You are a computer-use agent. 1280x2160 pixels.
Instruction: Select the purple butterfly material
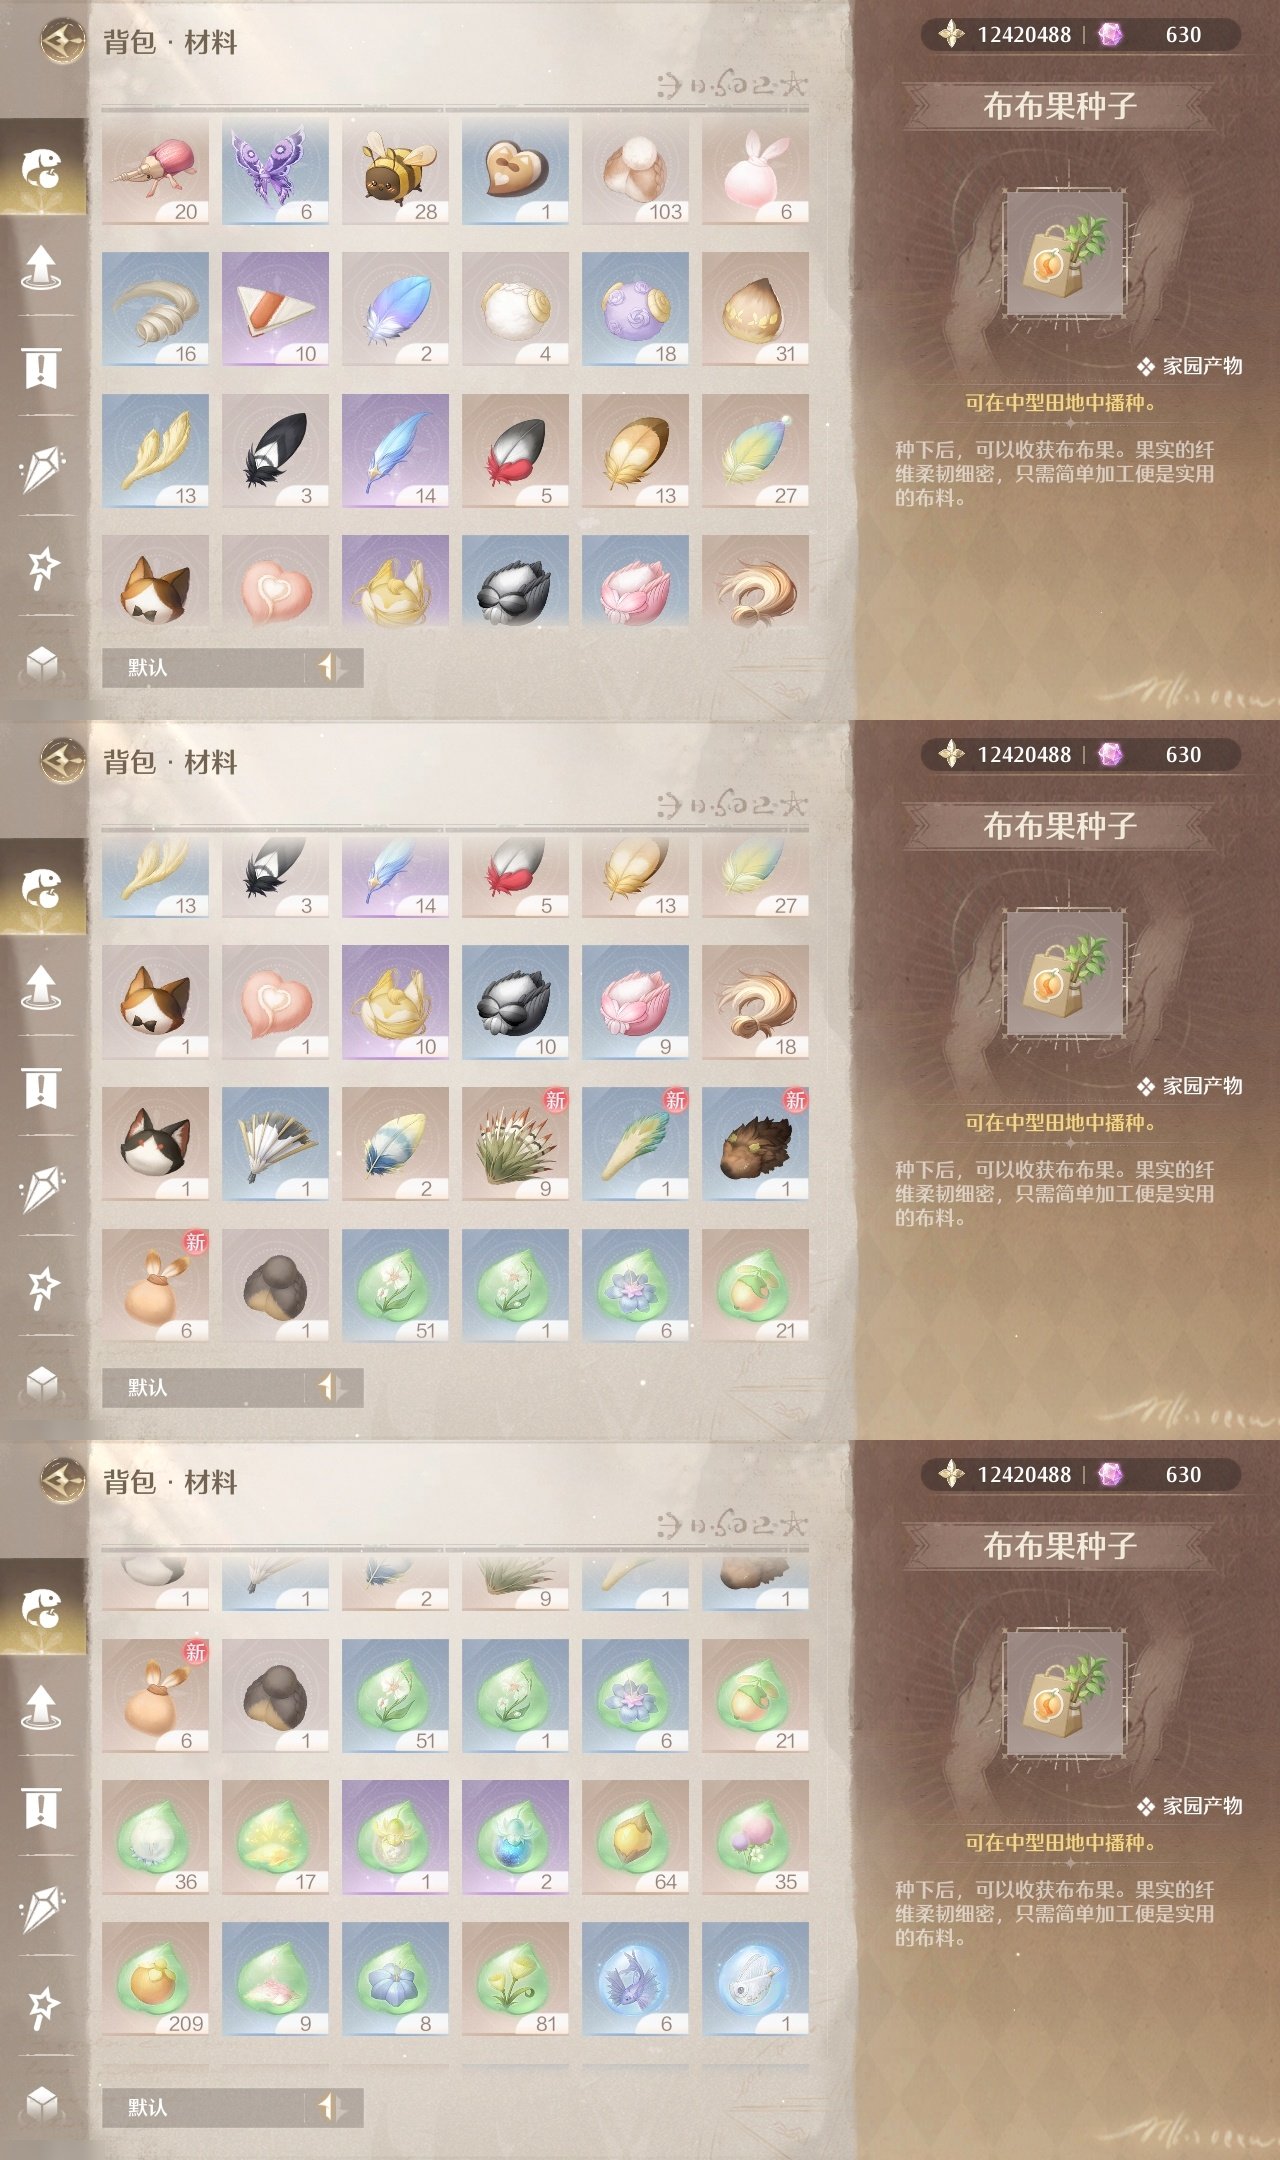pos(275,170)
